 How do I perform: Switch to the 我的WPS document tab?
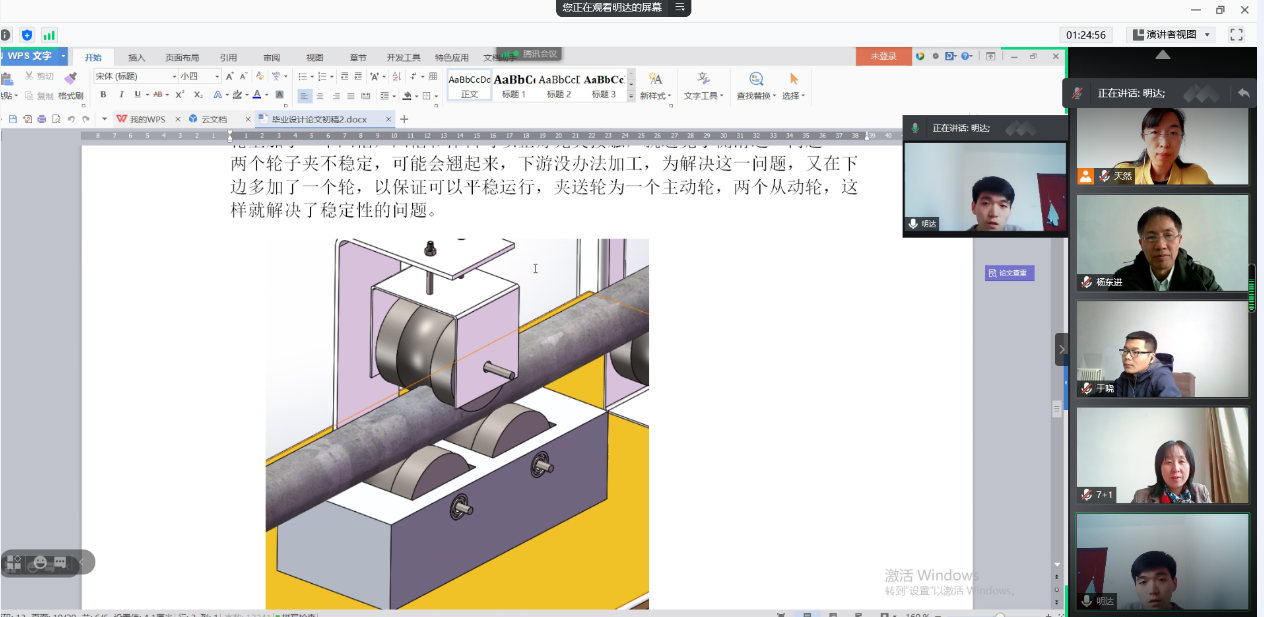(147, 119)
